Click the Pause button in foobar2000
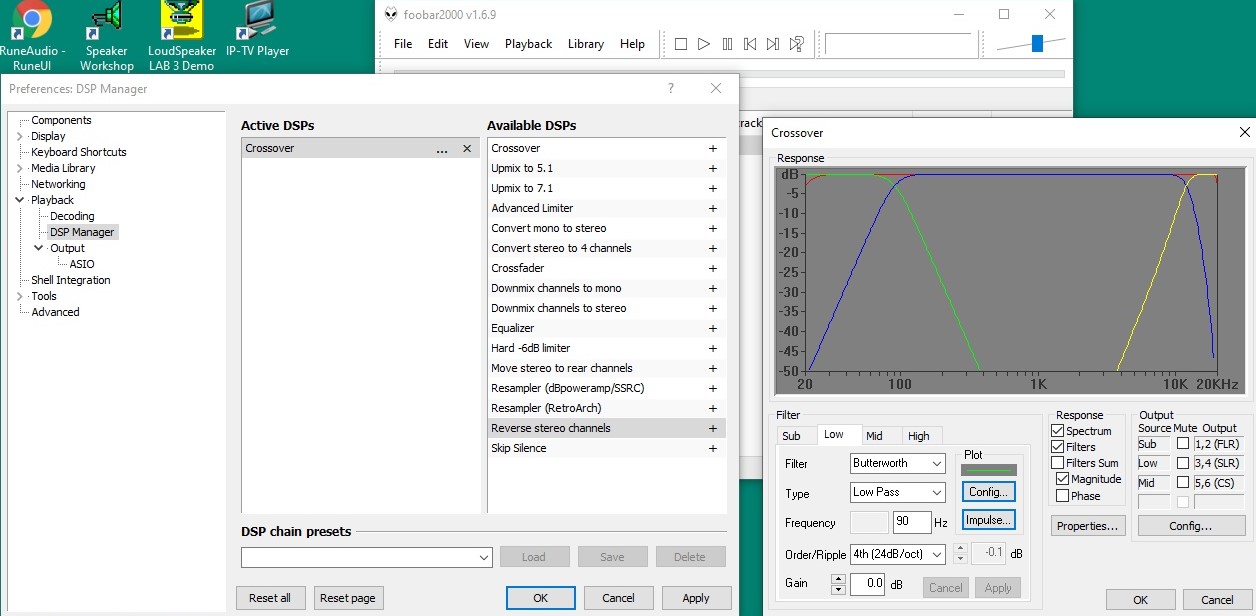Screen dimensions: 1256x616 pos(727,44)
